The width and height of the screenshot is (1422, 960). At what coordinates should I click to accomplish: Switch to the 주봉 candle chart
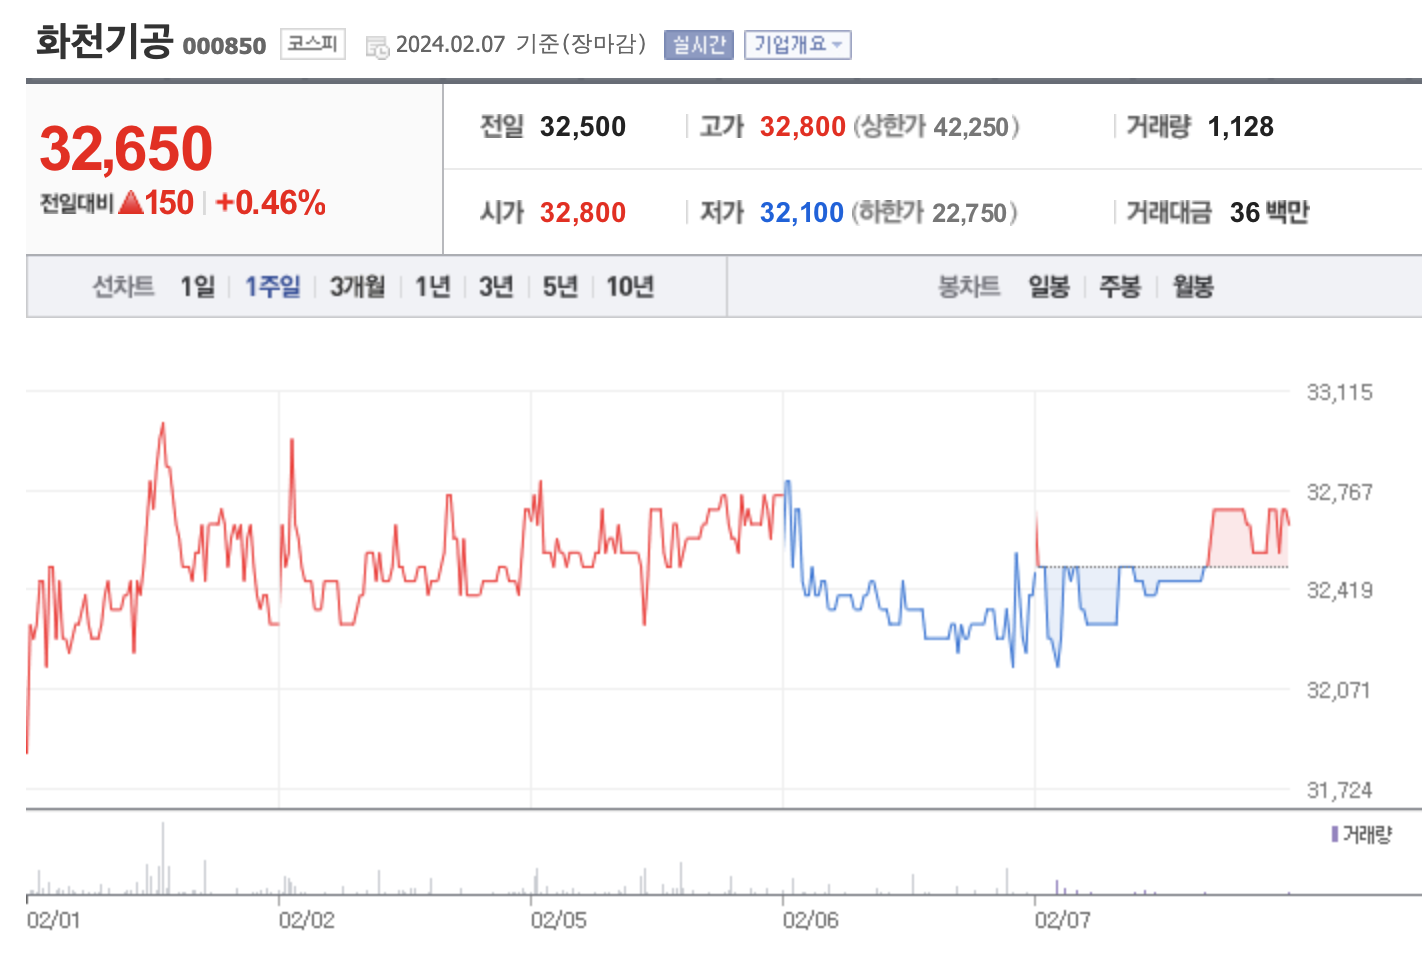[1120, 287]
